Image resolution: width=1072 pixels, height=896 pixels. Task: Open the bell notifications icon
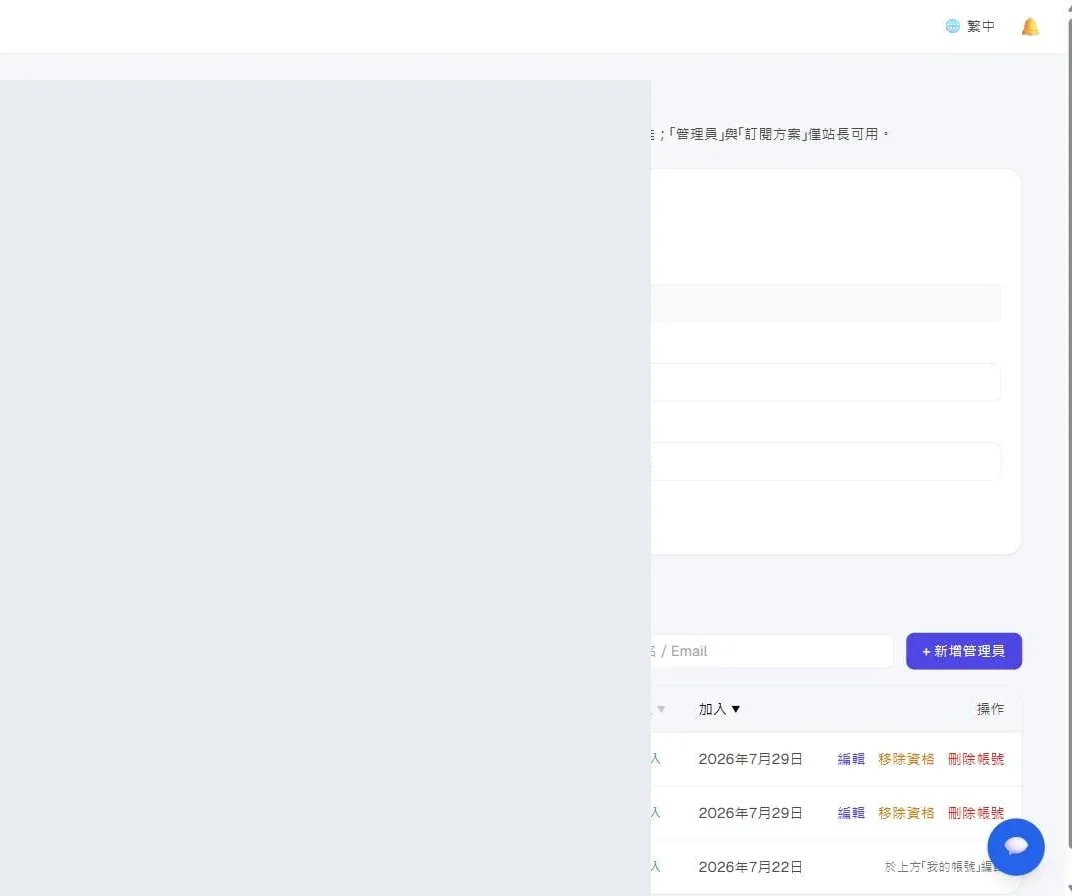tap(1030, 27)
